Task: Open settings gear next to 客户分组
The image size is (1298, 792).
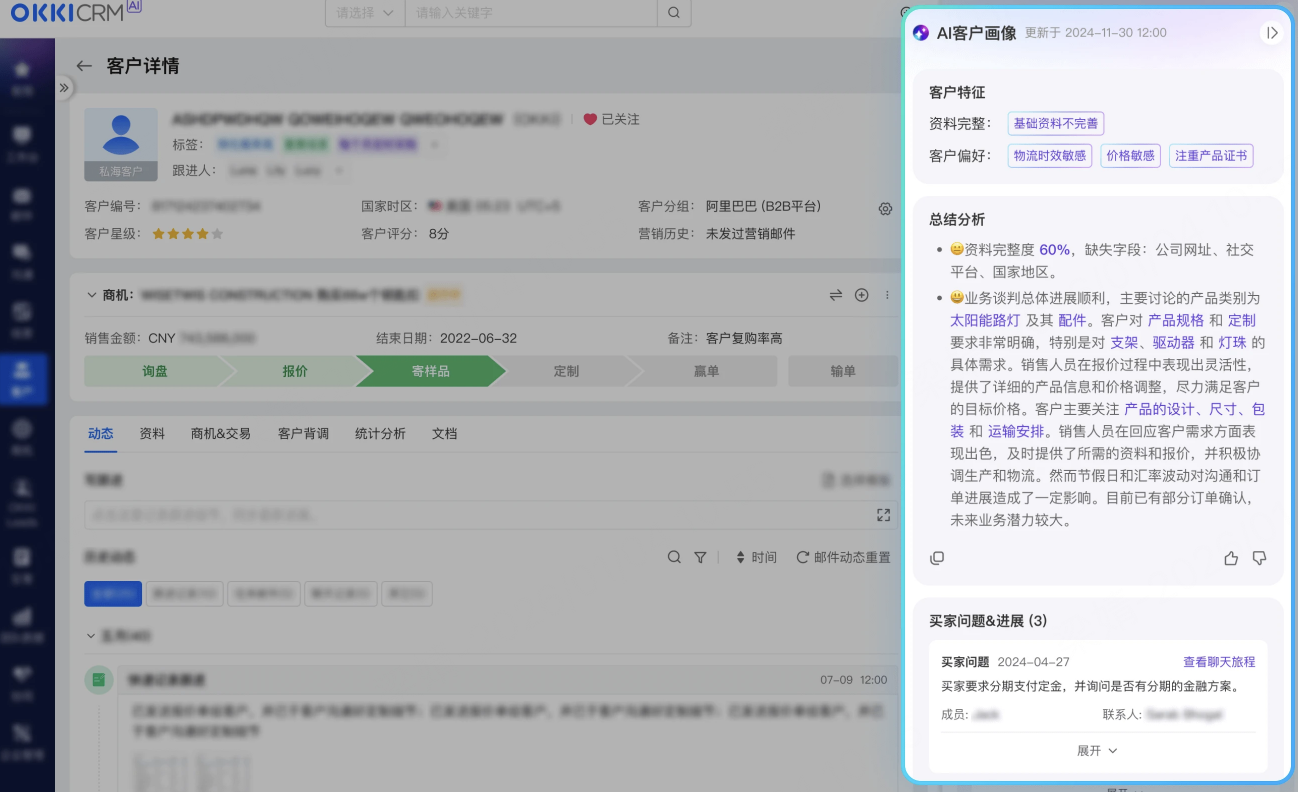Action: pyautogui.click(x=885, y=209)
